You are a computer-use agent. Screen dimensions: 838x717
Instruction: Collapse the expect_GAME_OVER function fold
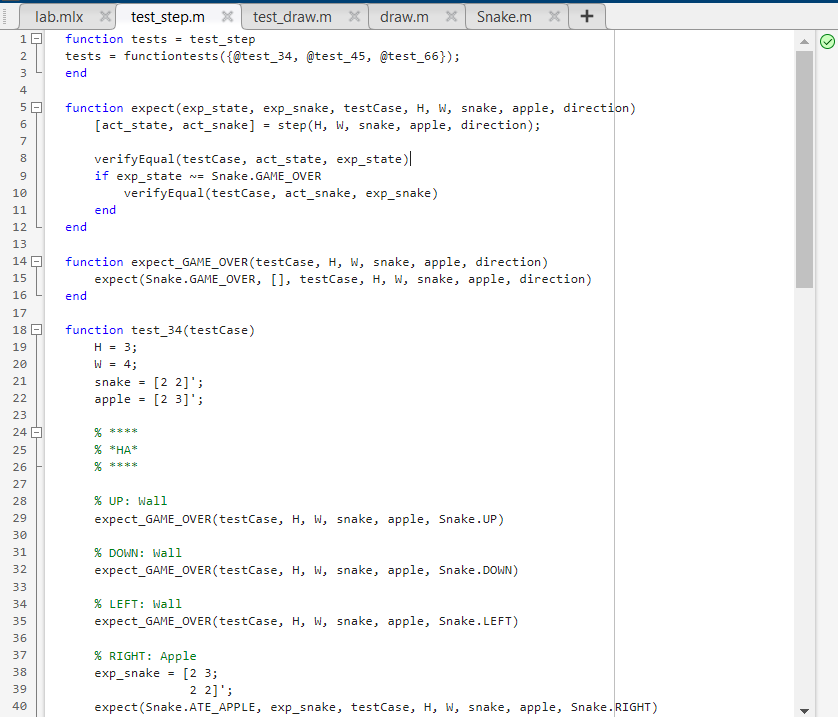click(x=35, y=261)
